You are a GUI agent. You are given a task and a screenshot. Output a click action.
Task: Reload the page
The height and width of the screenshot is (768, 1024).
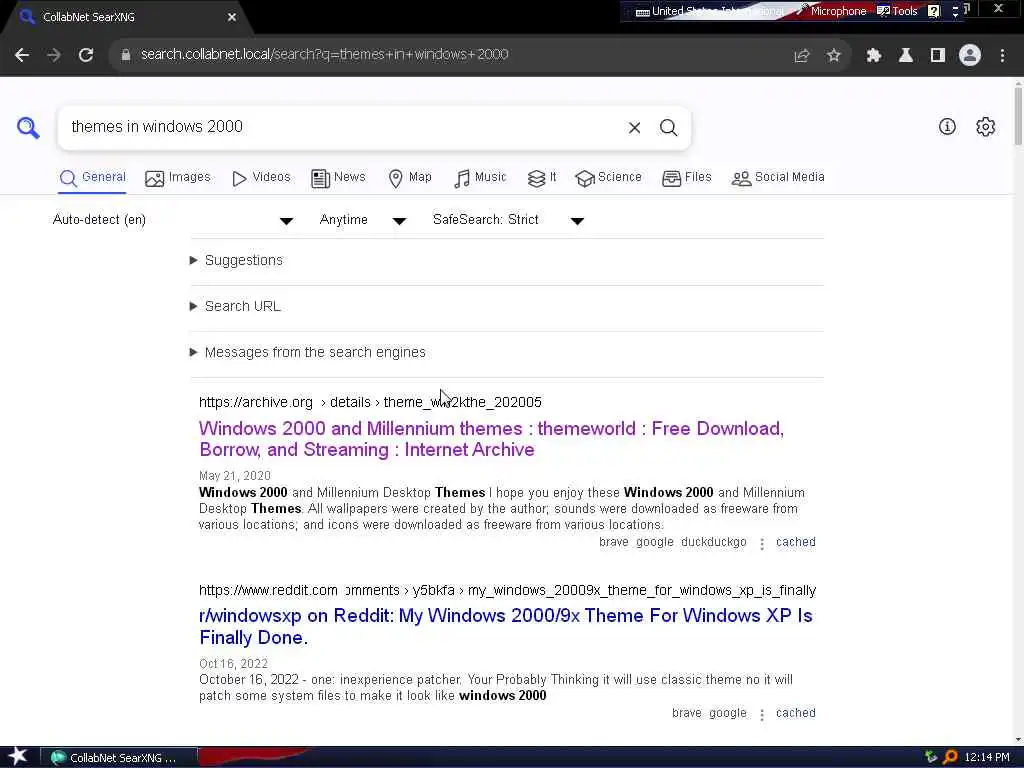point(86,55)
